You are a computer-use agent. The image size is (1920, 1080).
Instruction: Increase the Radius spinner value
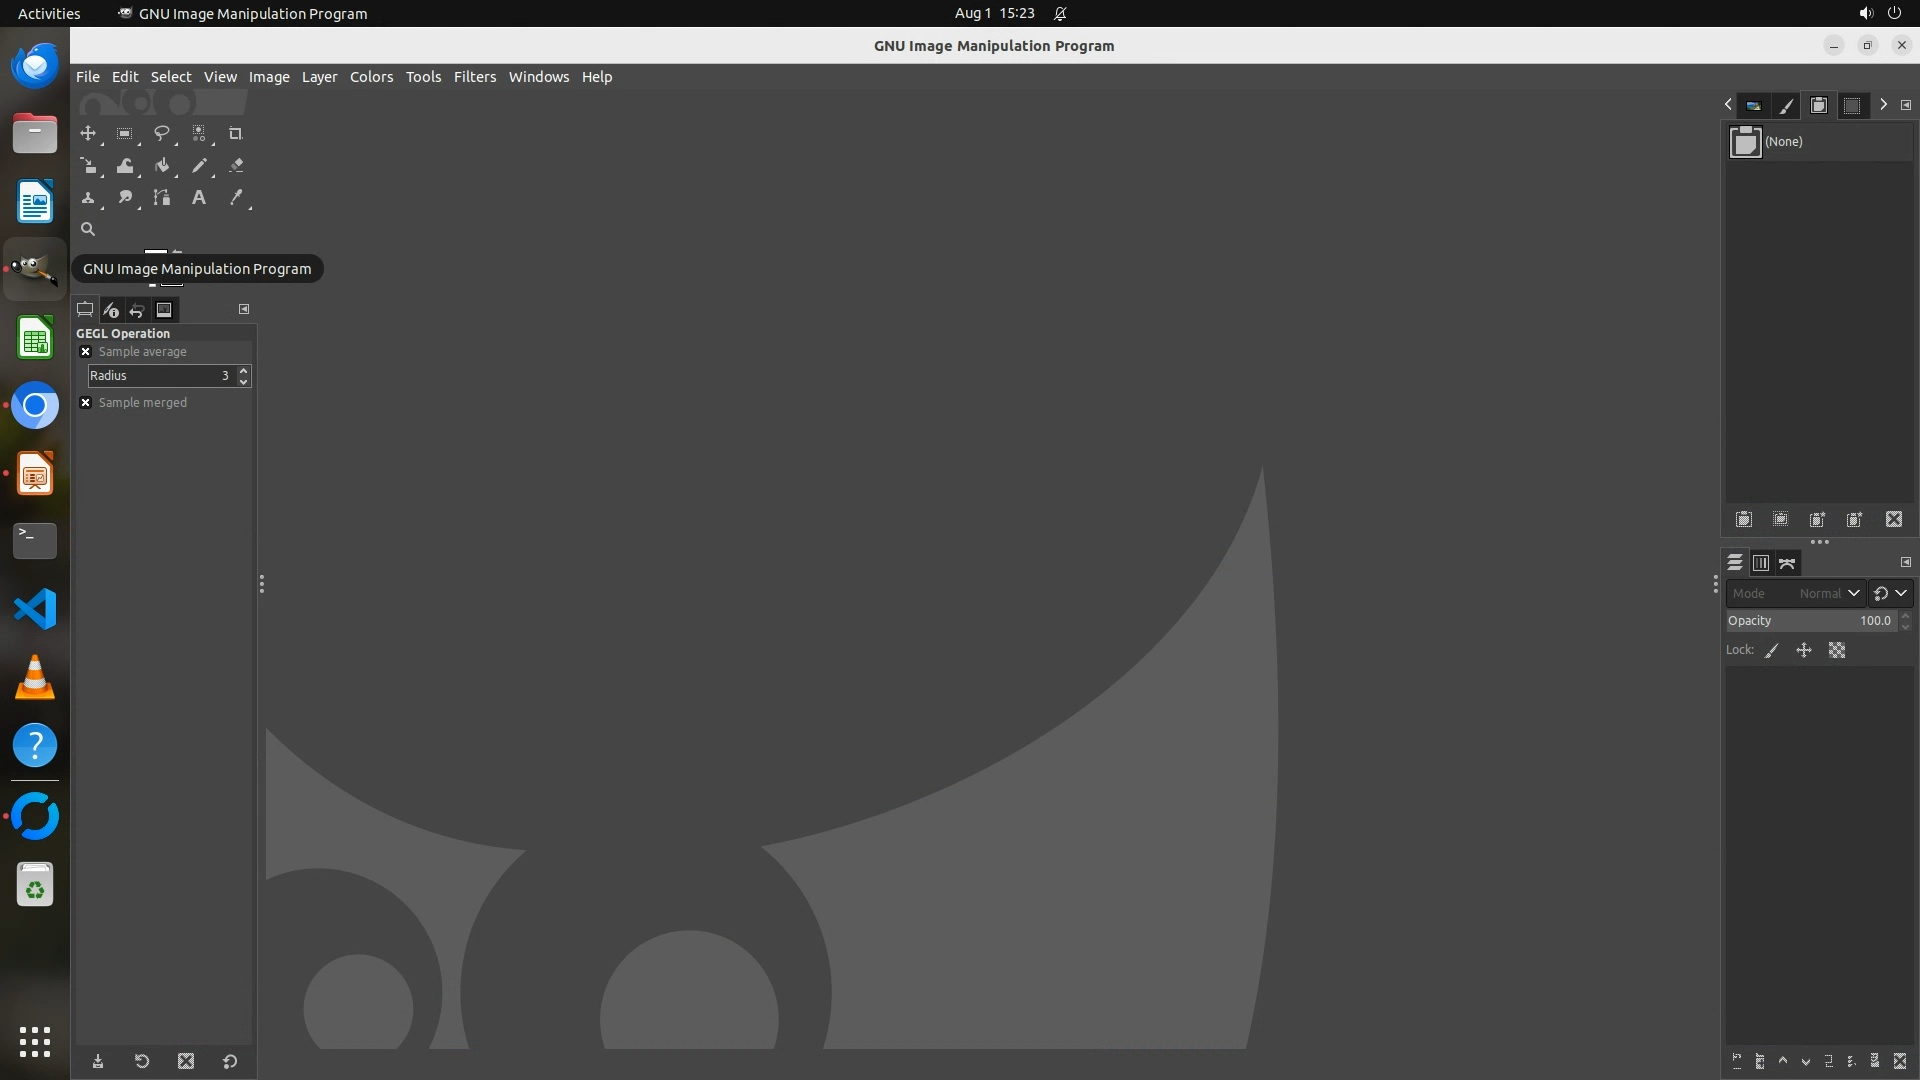click(x=244, y=371)
